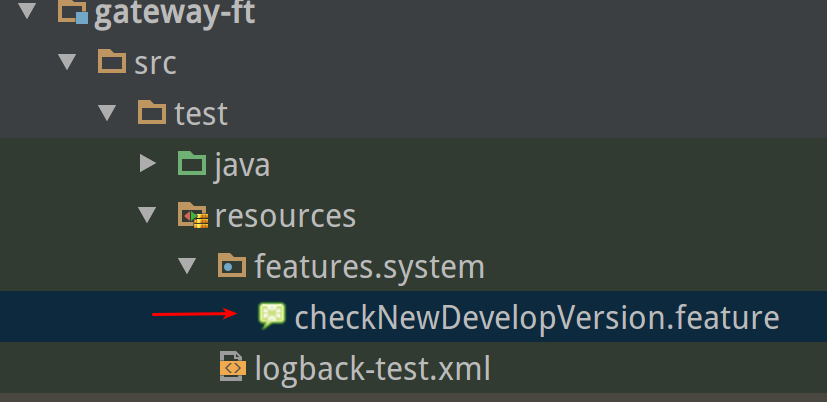Viewport: 827px width, 402px height.
Task: Click the resources root folder icon
Action: click(x=191, y=215)
